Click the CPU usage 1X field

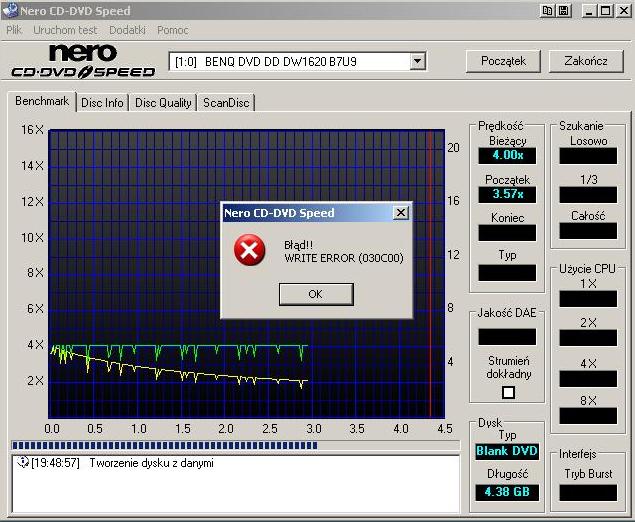pyautogui.click(x=588, y=299)
